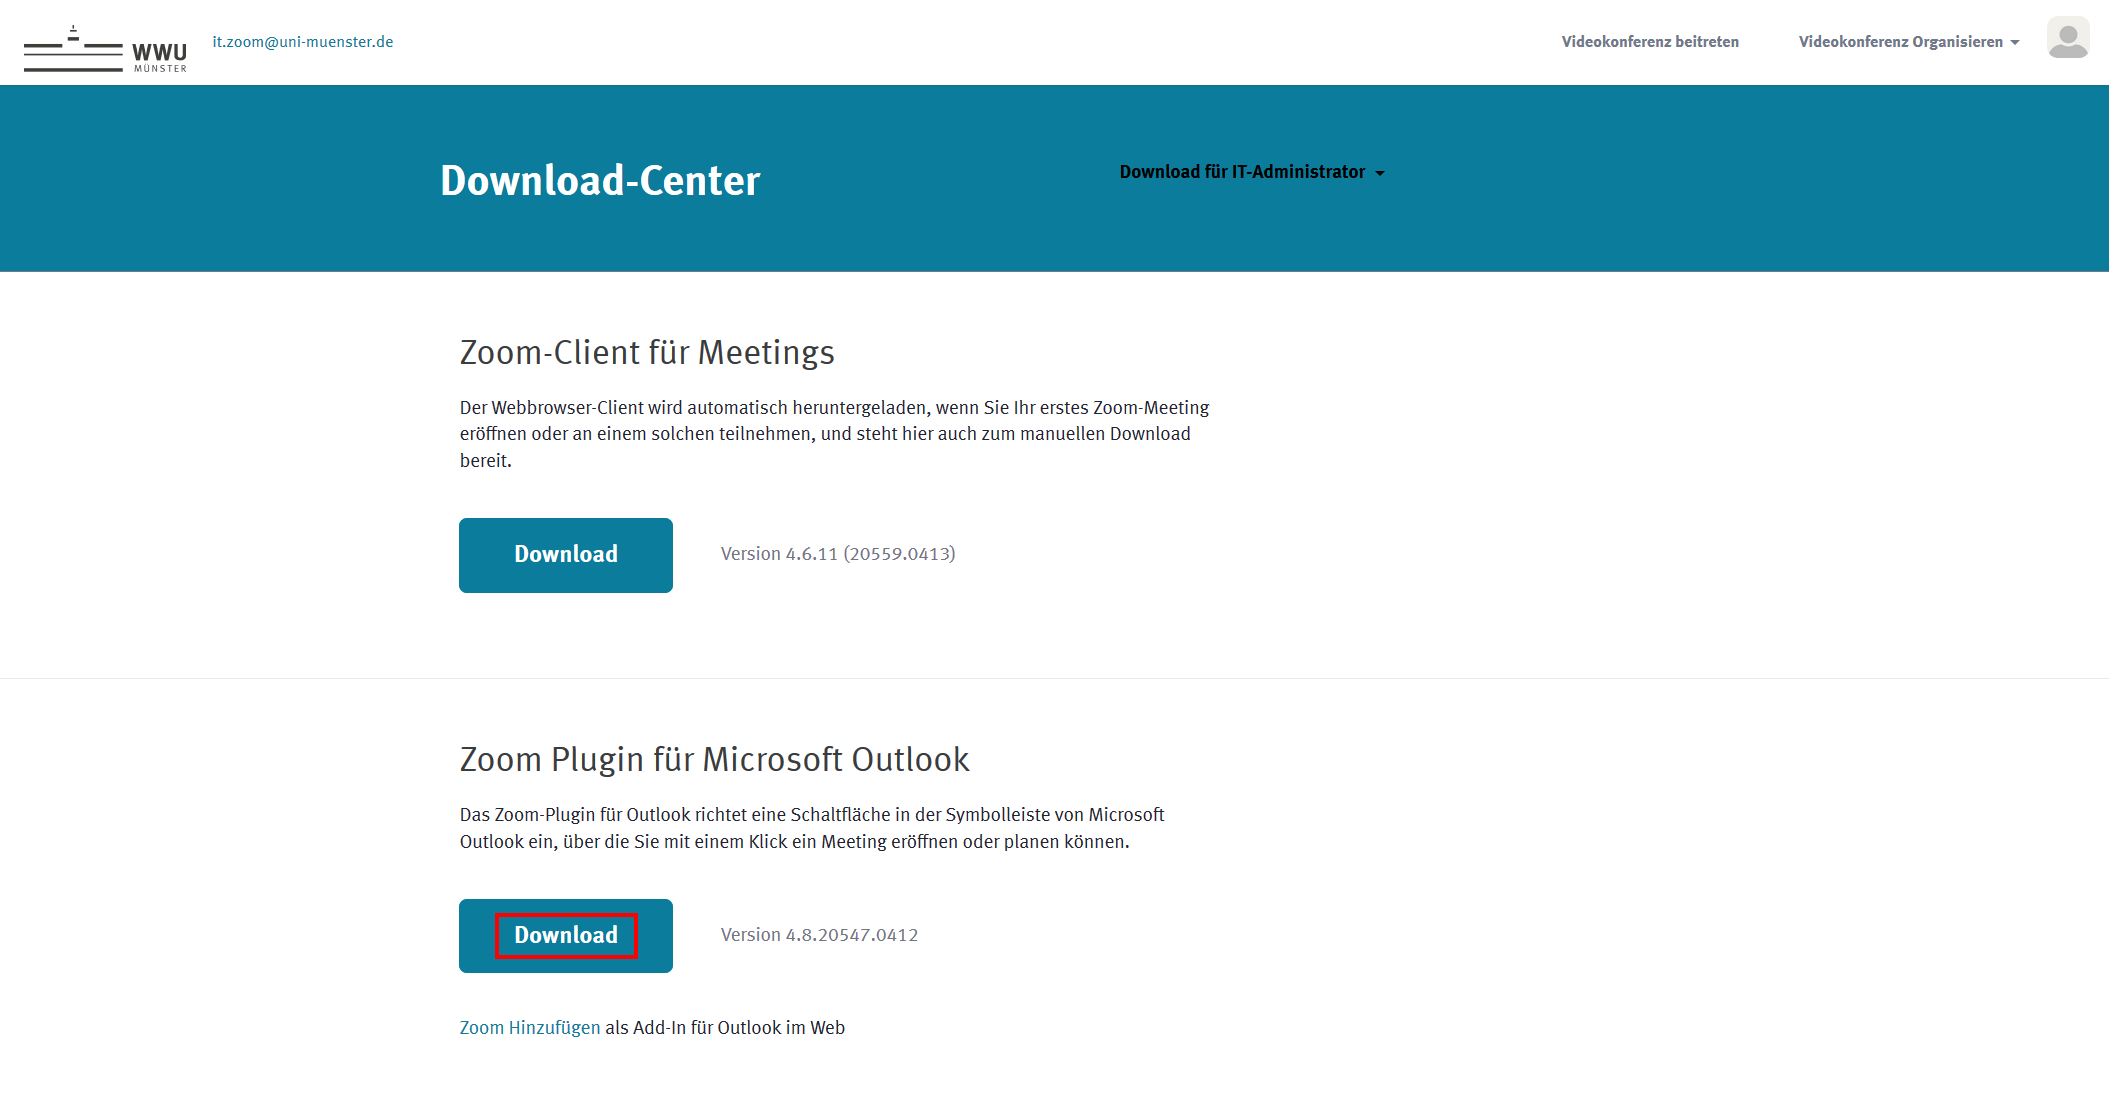The image size is (2109, 1119).
Task: Open the it.zoom@uni-muenster.de email link
Action: 302,42
